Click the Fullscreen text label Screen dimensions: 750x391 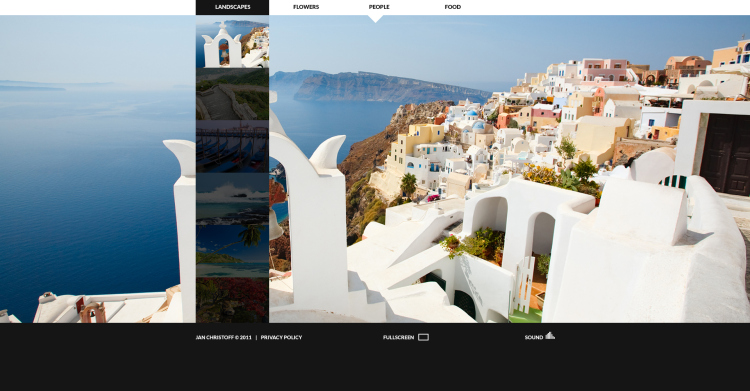(398, 337)
